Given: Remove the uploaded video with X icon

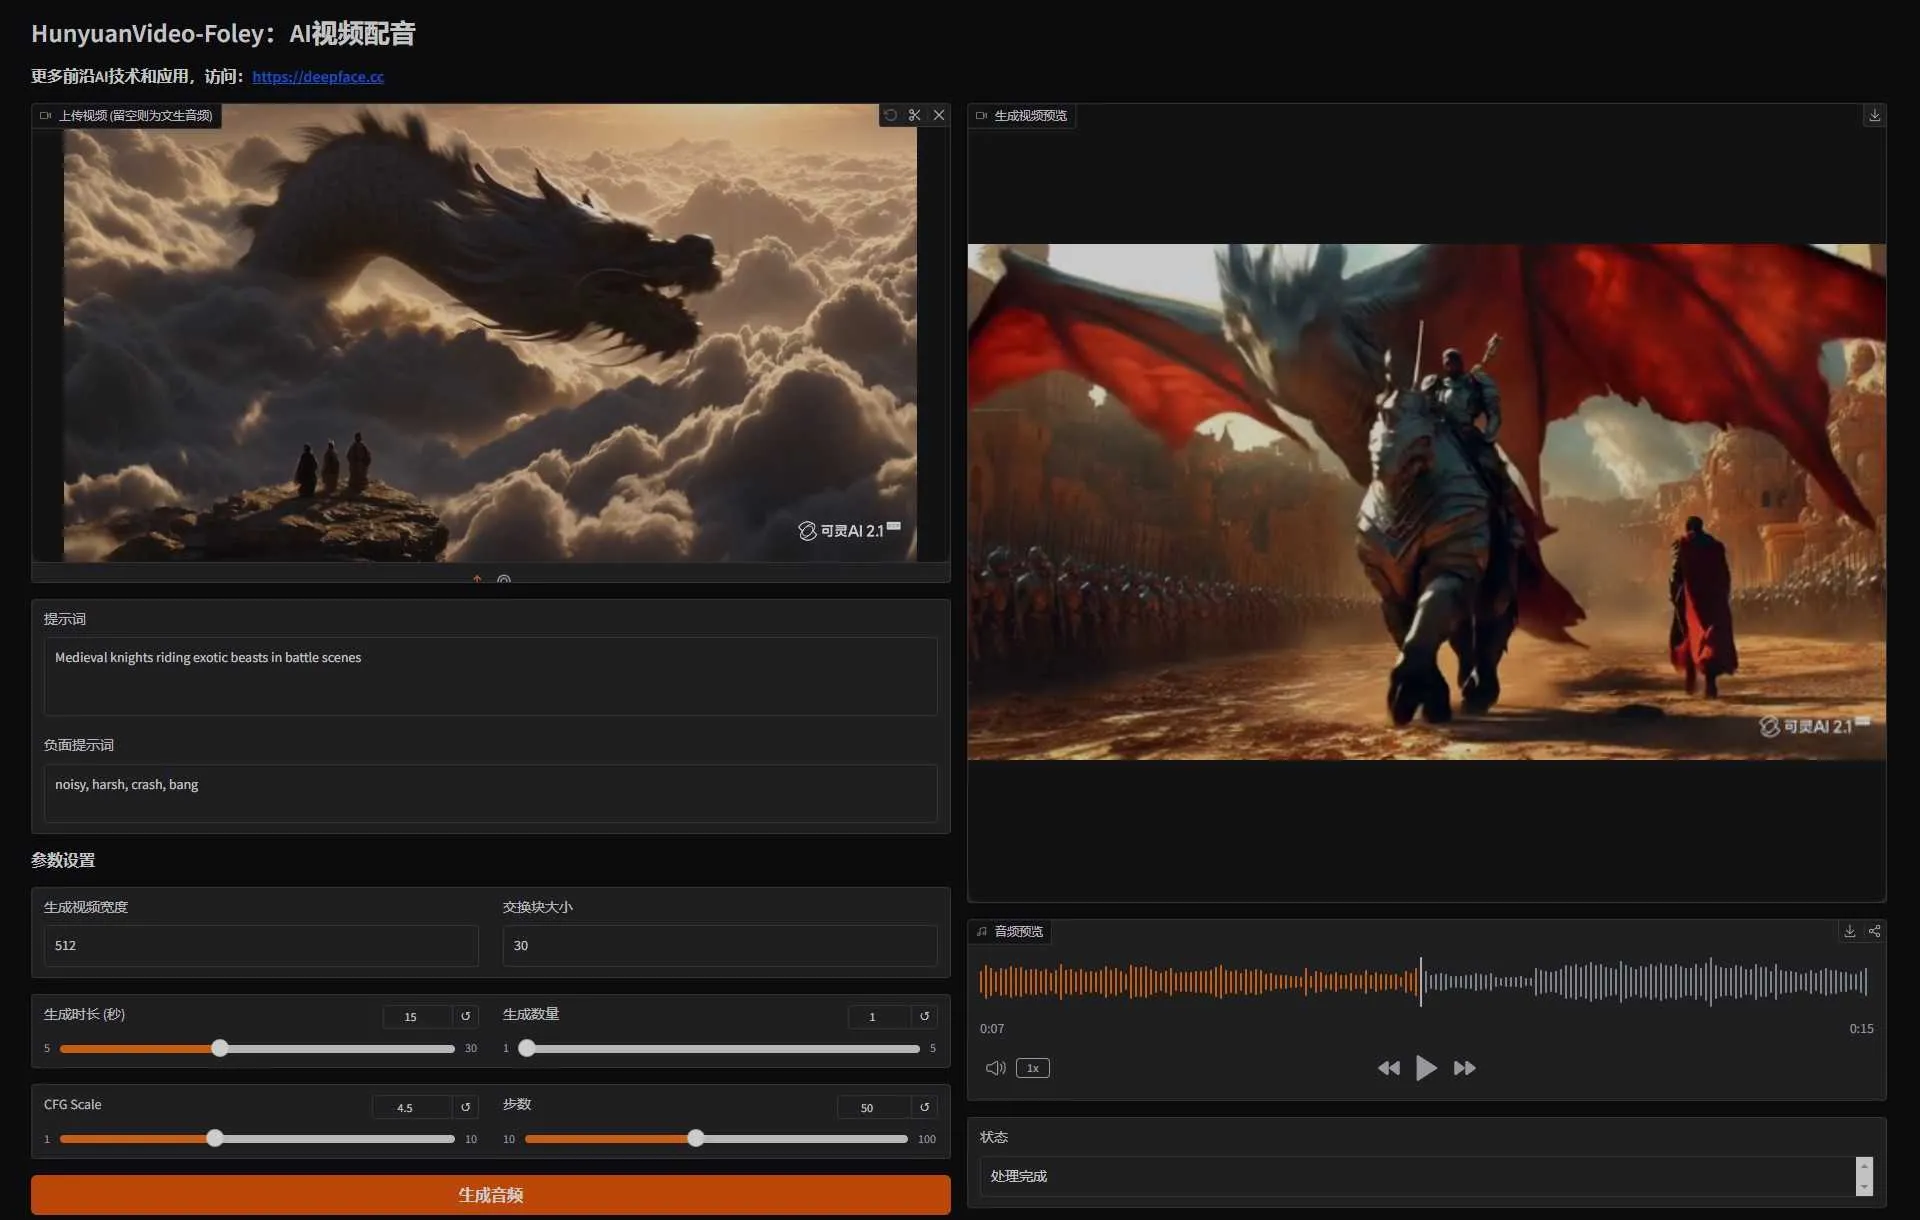Looking at the screenshot, I should coord(939,115).
